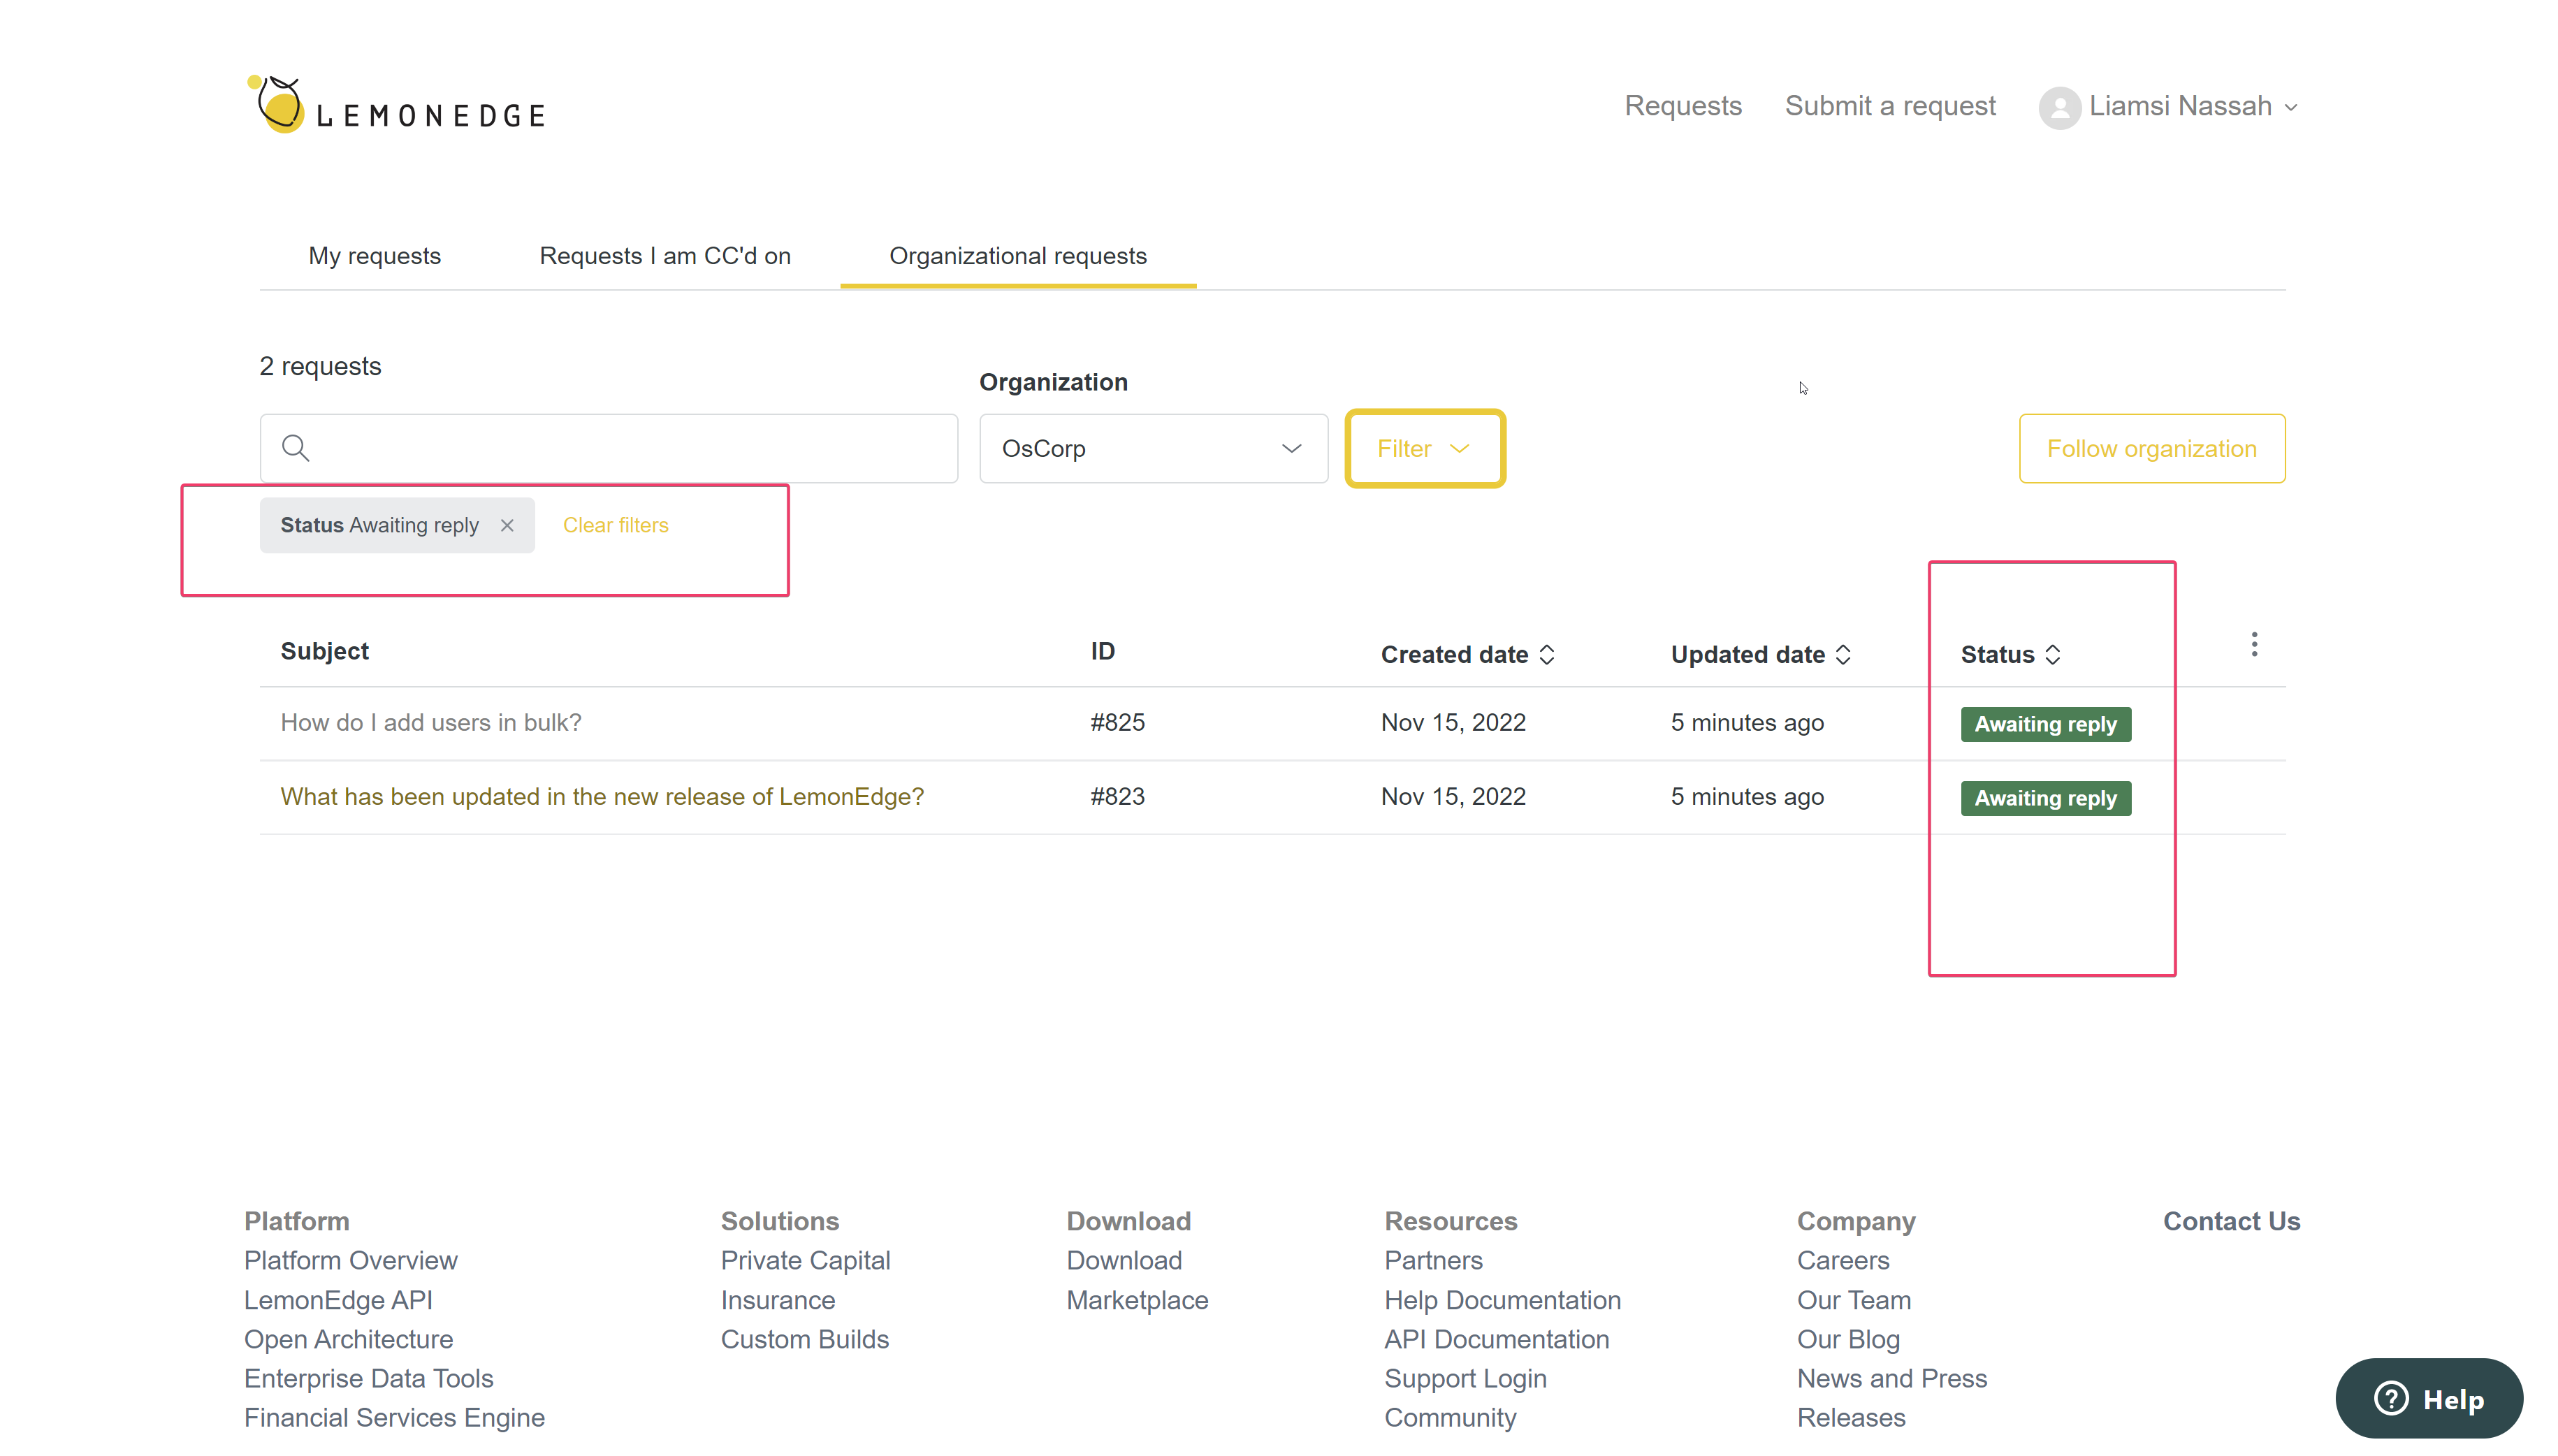Open News and Press footer link
This screenshot has height=1456, width=2558.
(x=1891, y=1378)
